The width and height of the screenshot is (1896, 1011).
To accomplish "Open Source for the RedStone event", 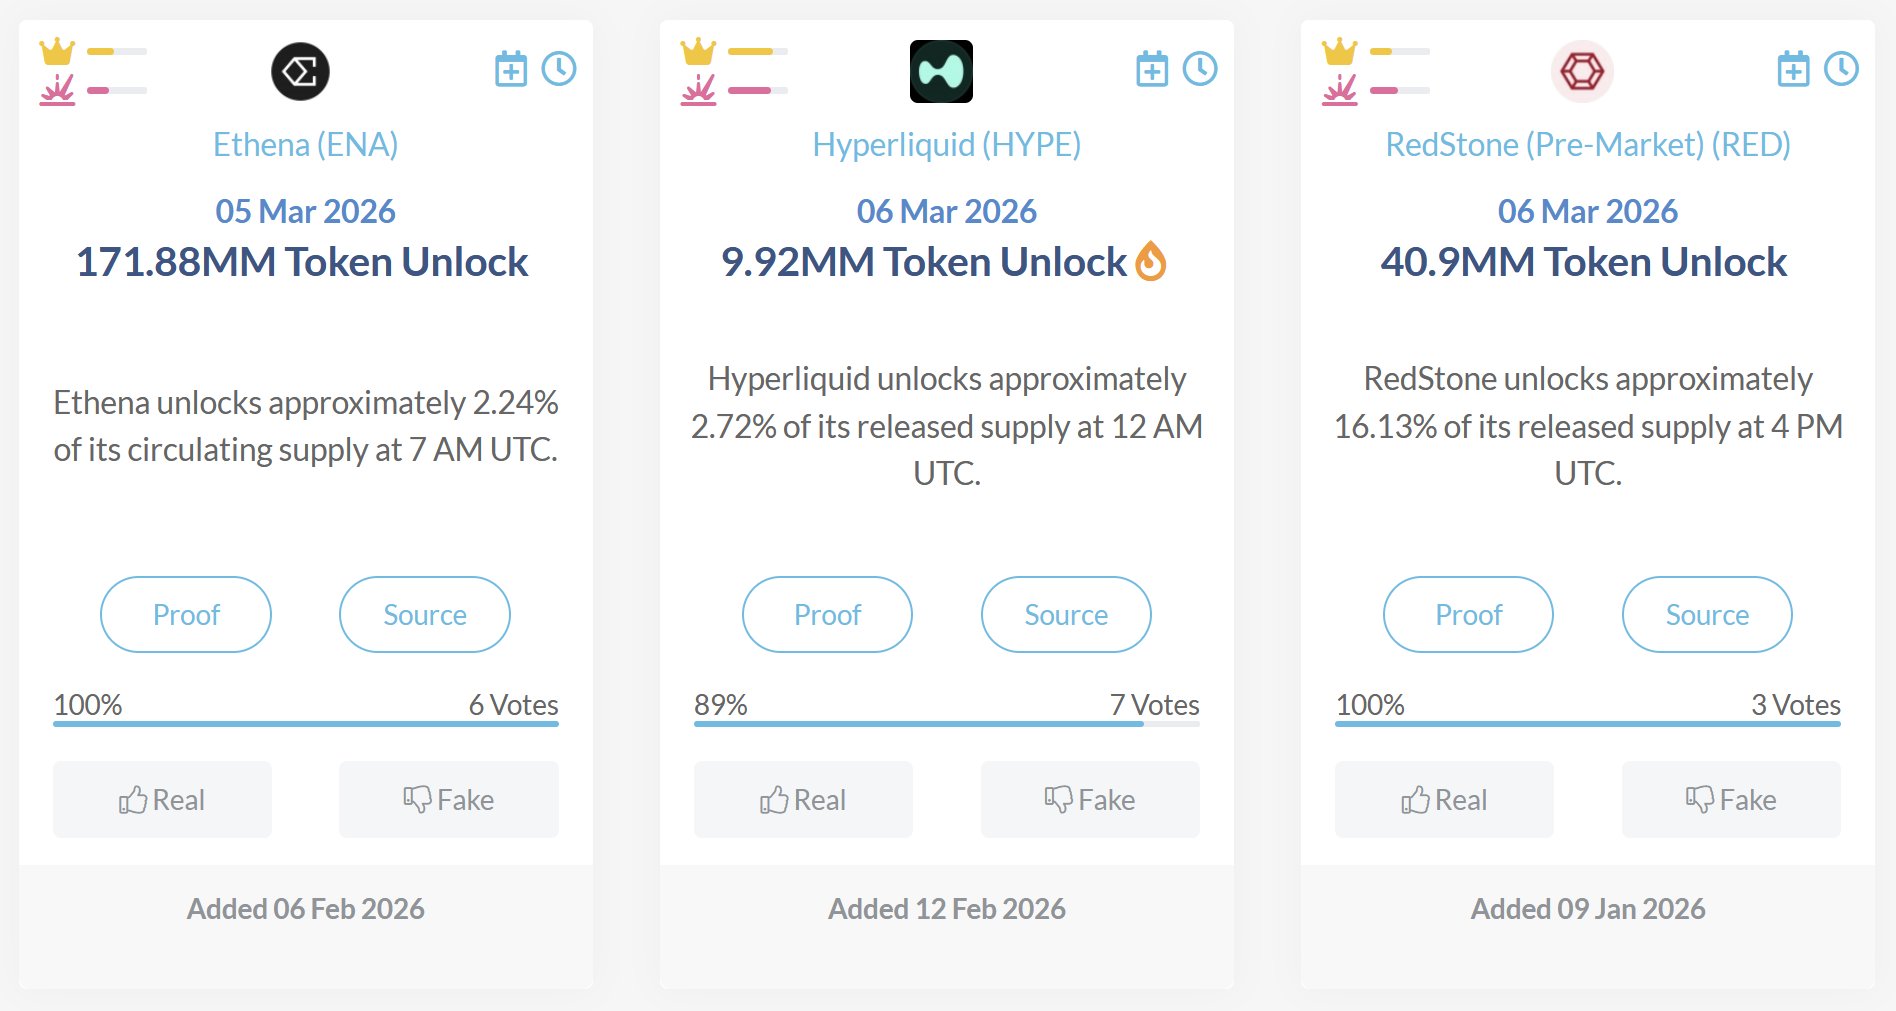I will pos(1707,614).
